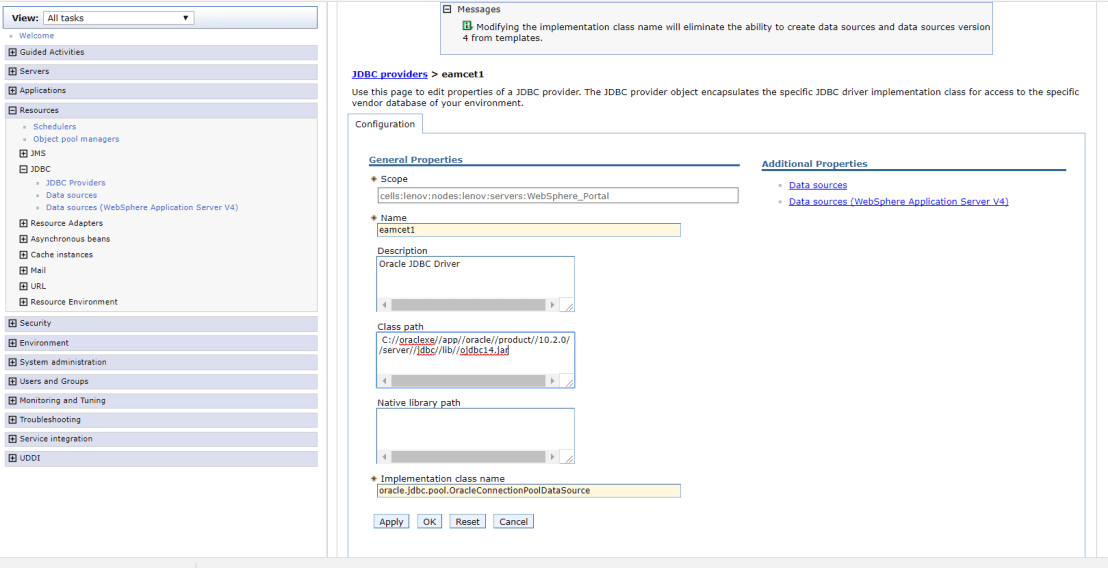Go to JDBC providers breadcrumb link

tap(389, 74)
